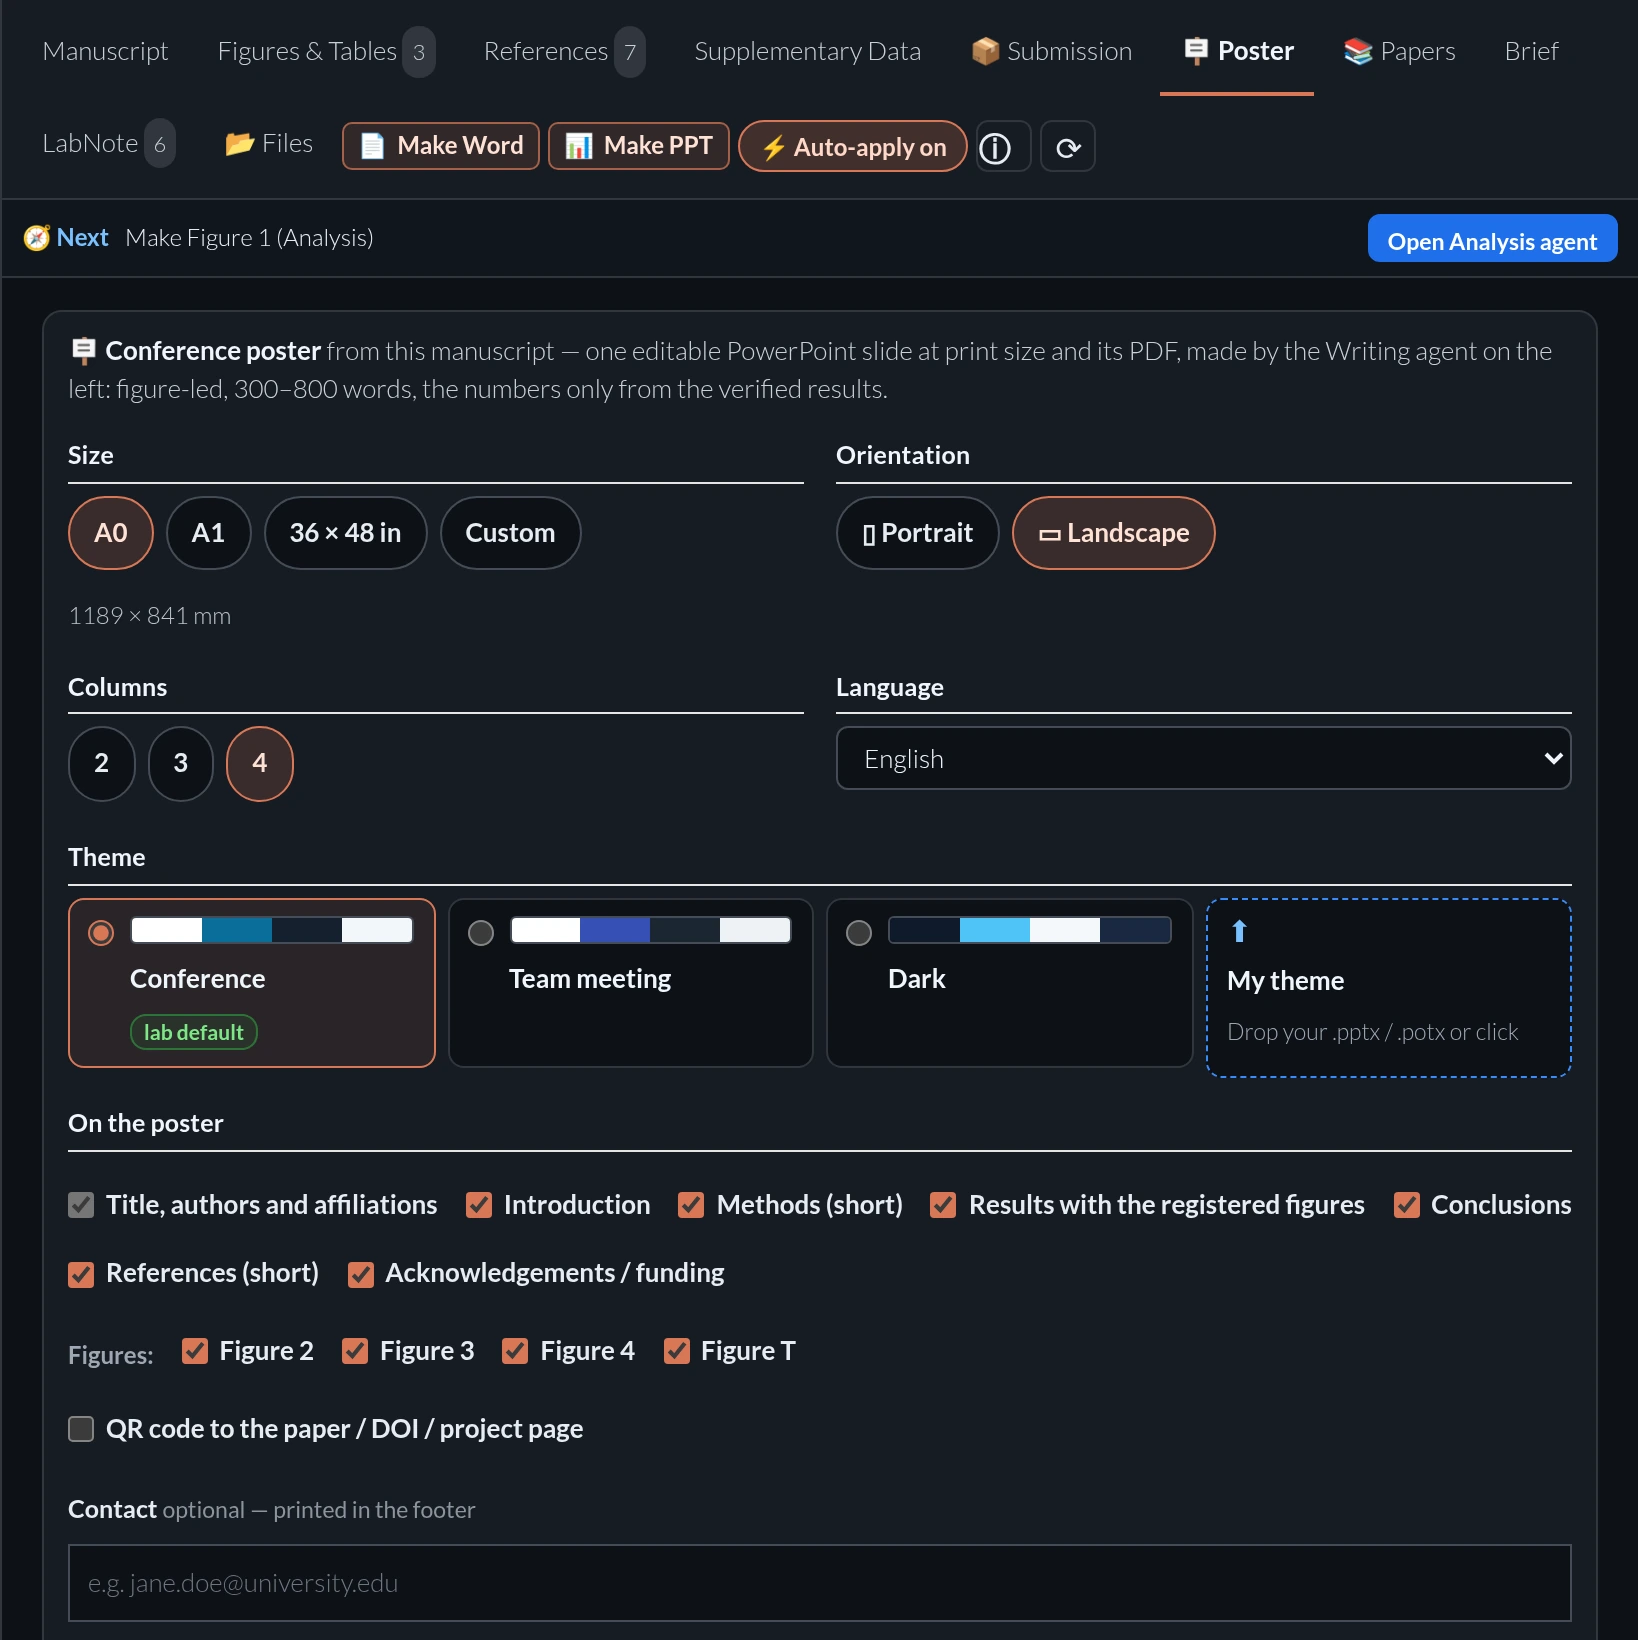1638x1640 pixels.
Task: Click the compass icon beside Next
Action: (x=37, y=238)
